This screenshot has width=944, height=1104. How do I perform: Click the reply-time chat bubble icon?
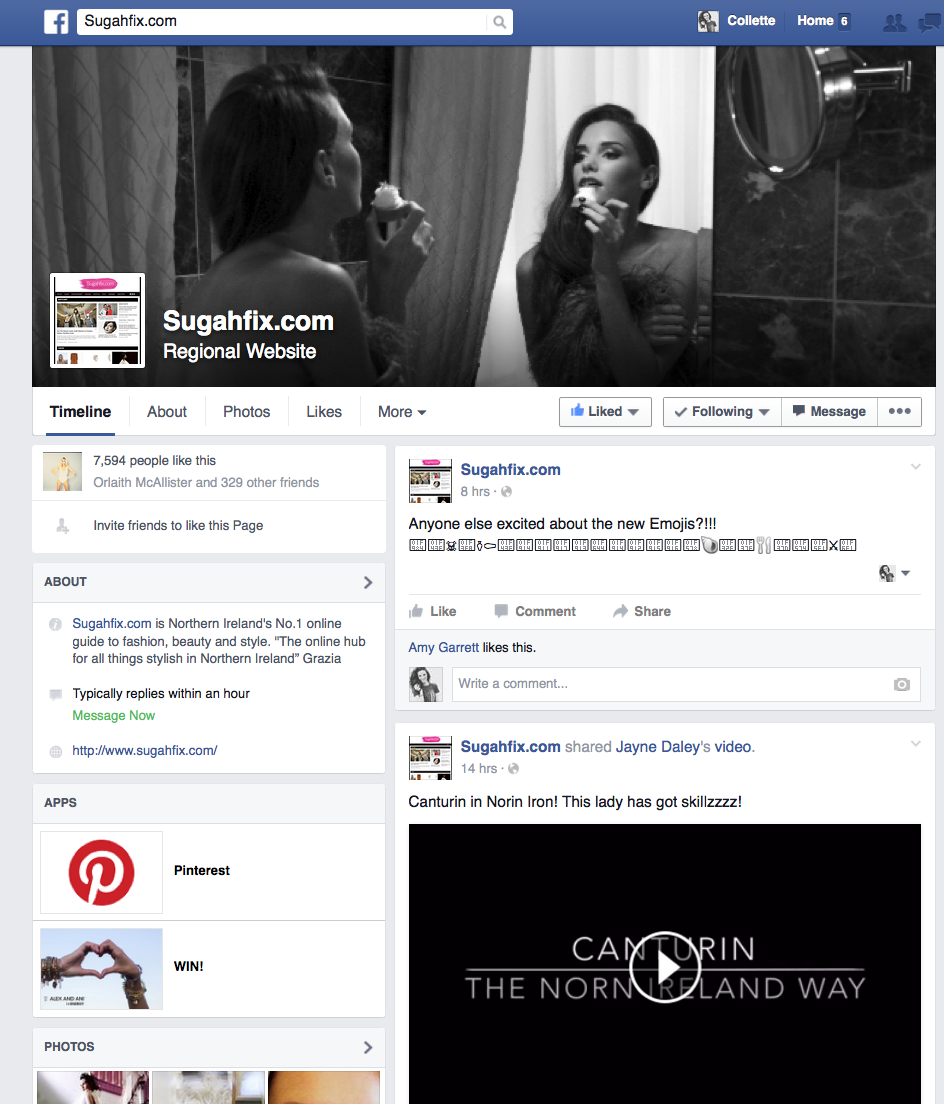56,695
